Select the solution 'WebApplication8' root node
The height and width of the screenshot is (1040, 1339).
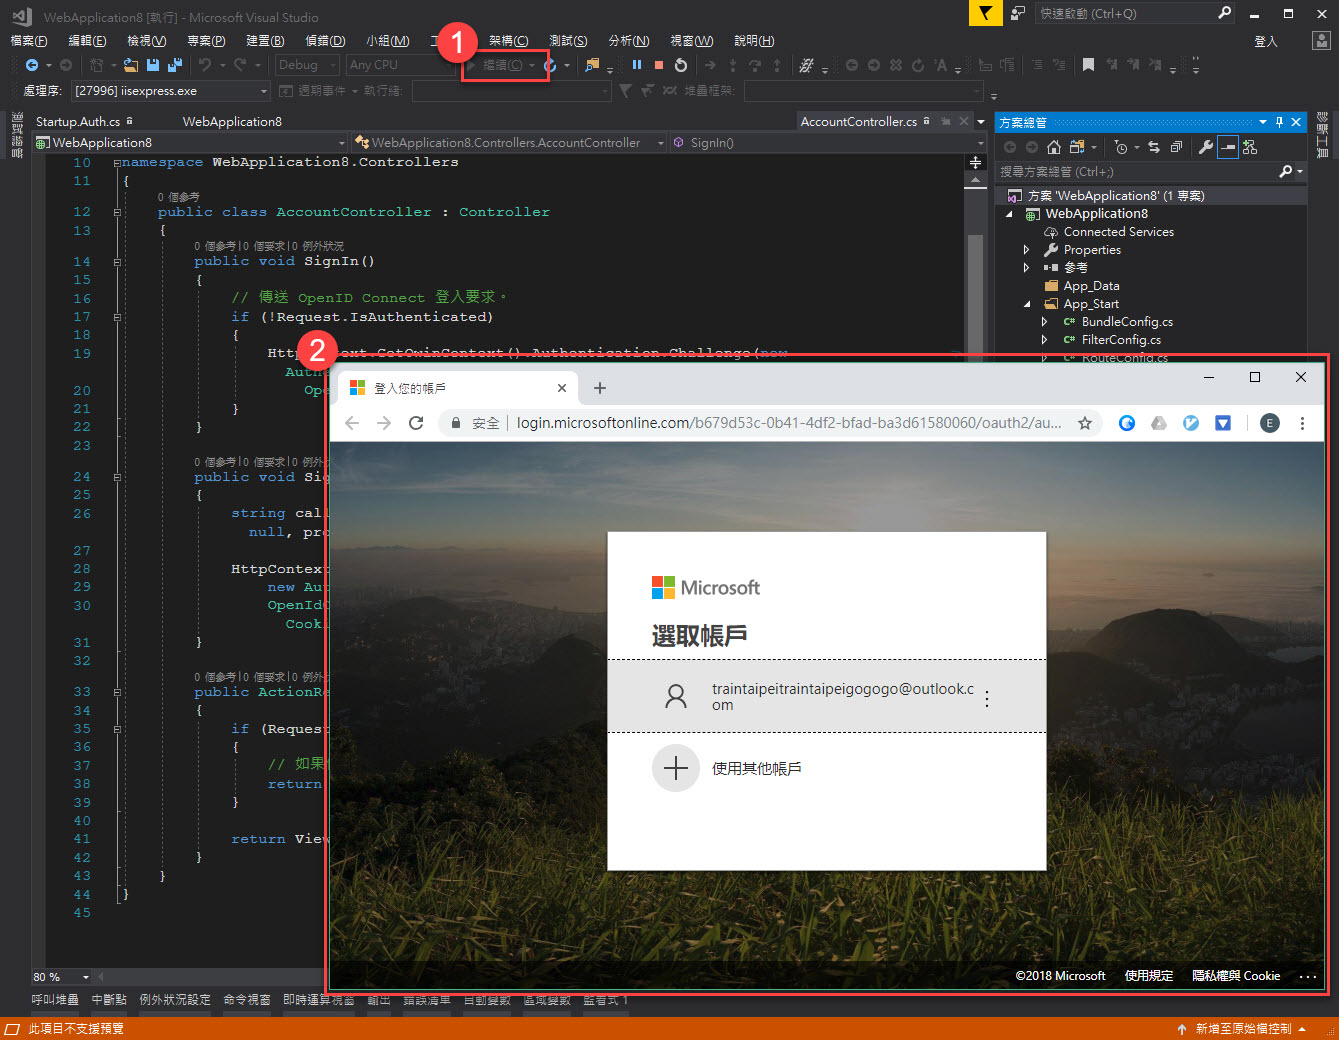point(1115,196)
